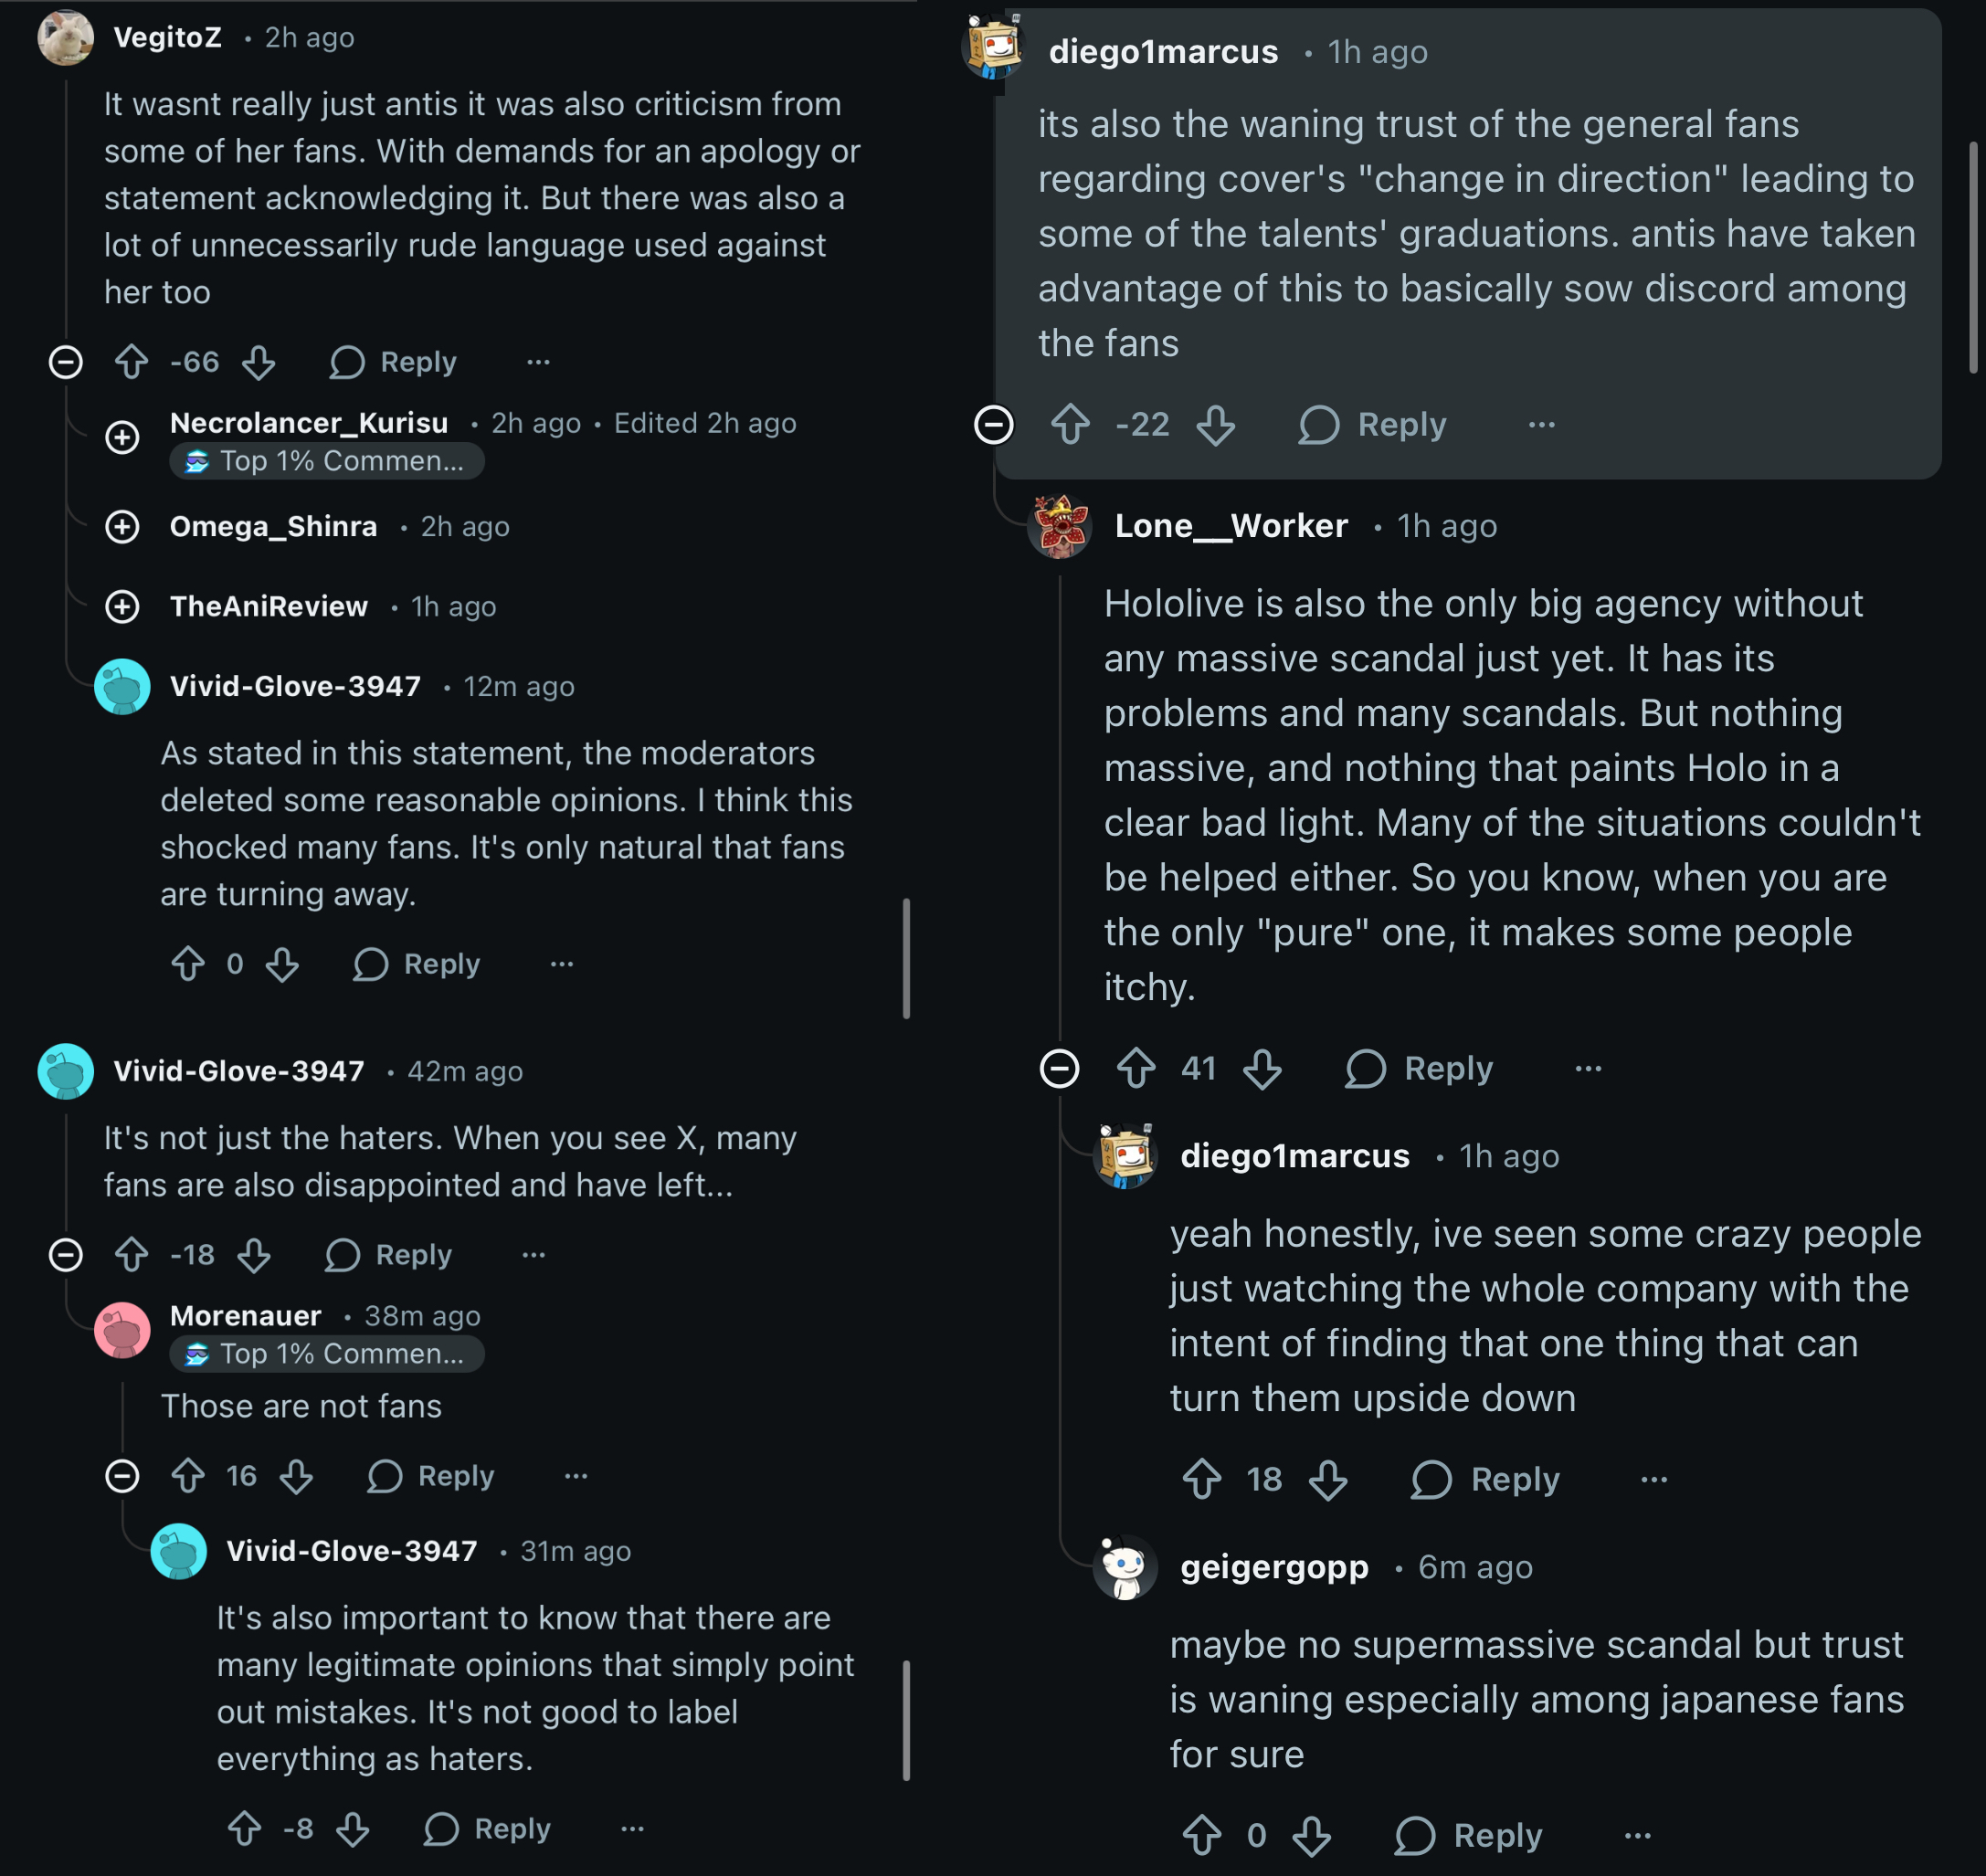
Task: Upvote Lone__Worker's comment with 41 points
Action: pos(1136,1068)
